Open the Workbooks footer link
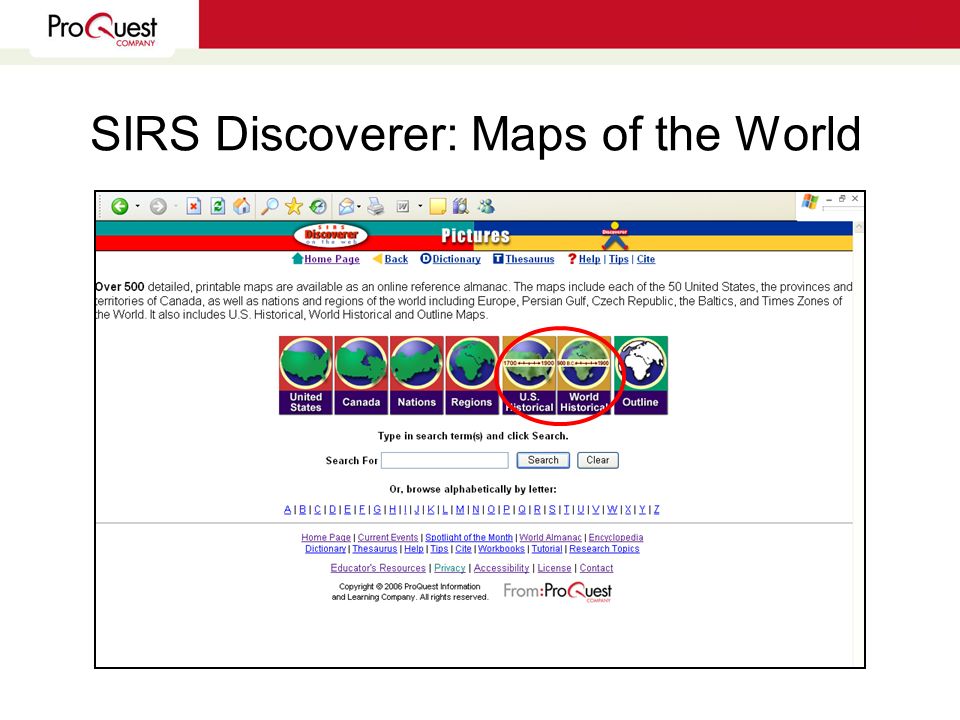 (x=501, y=549)
